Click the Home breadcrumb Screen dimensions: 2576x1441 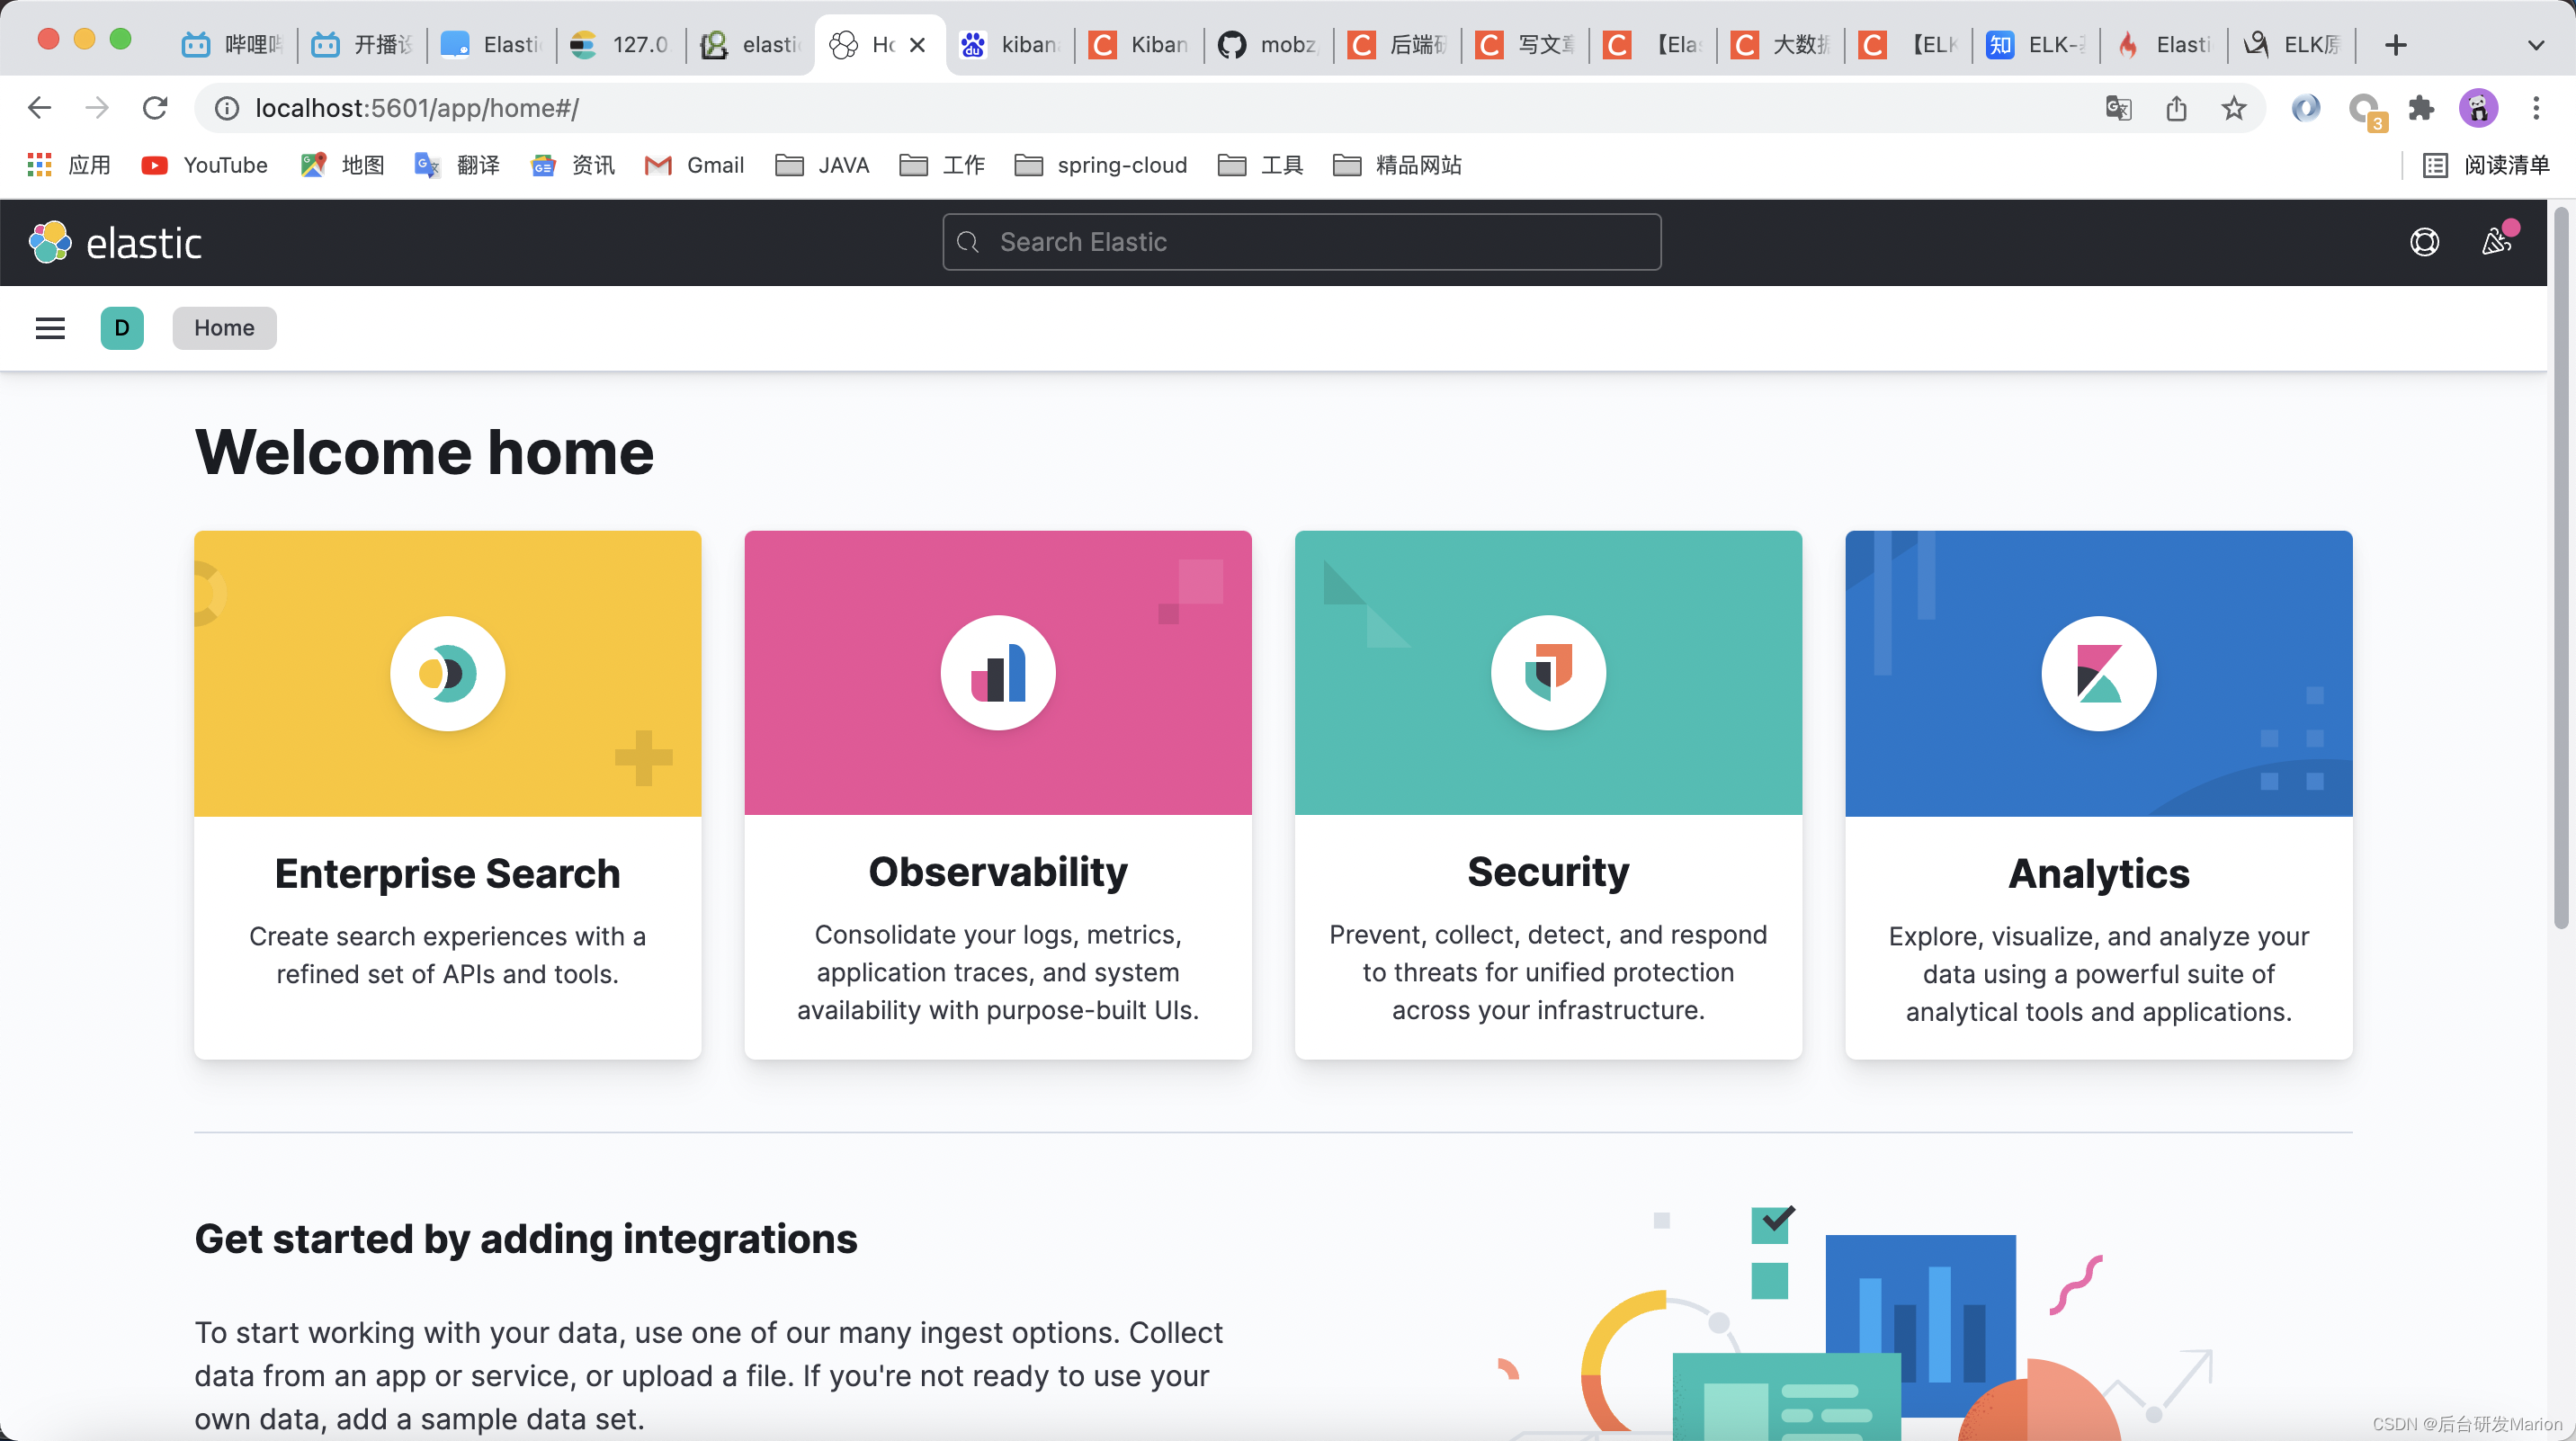pos(224,328)
